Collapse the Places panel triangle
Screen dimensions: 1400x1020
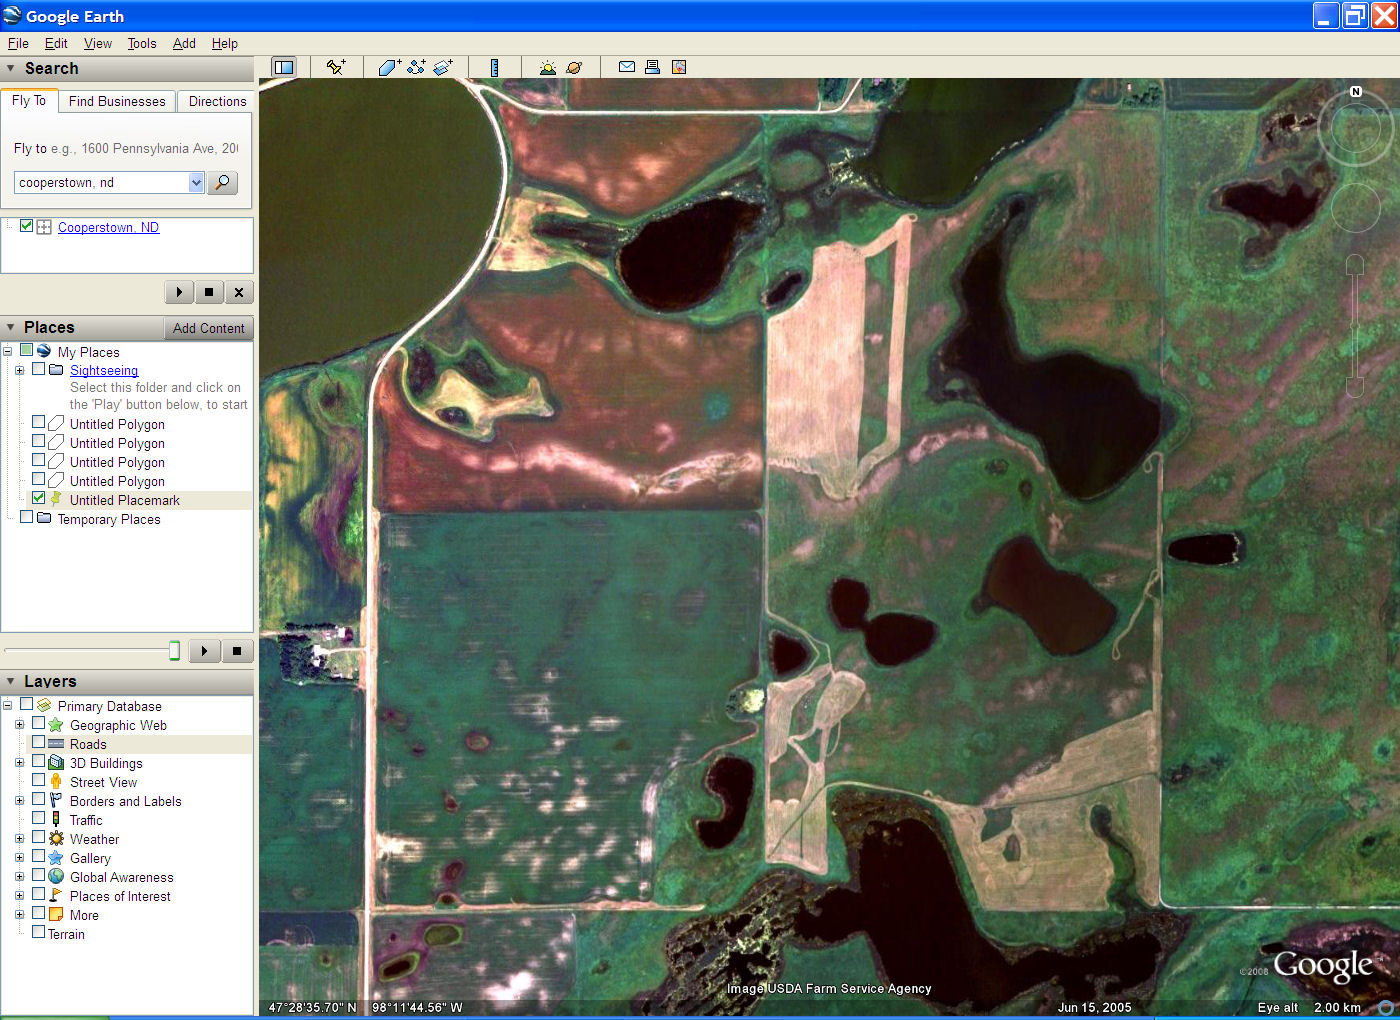[x=11, y=328]
